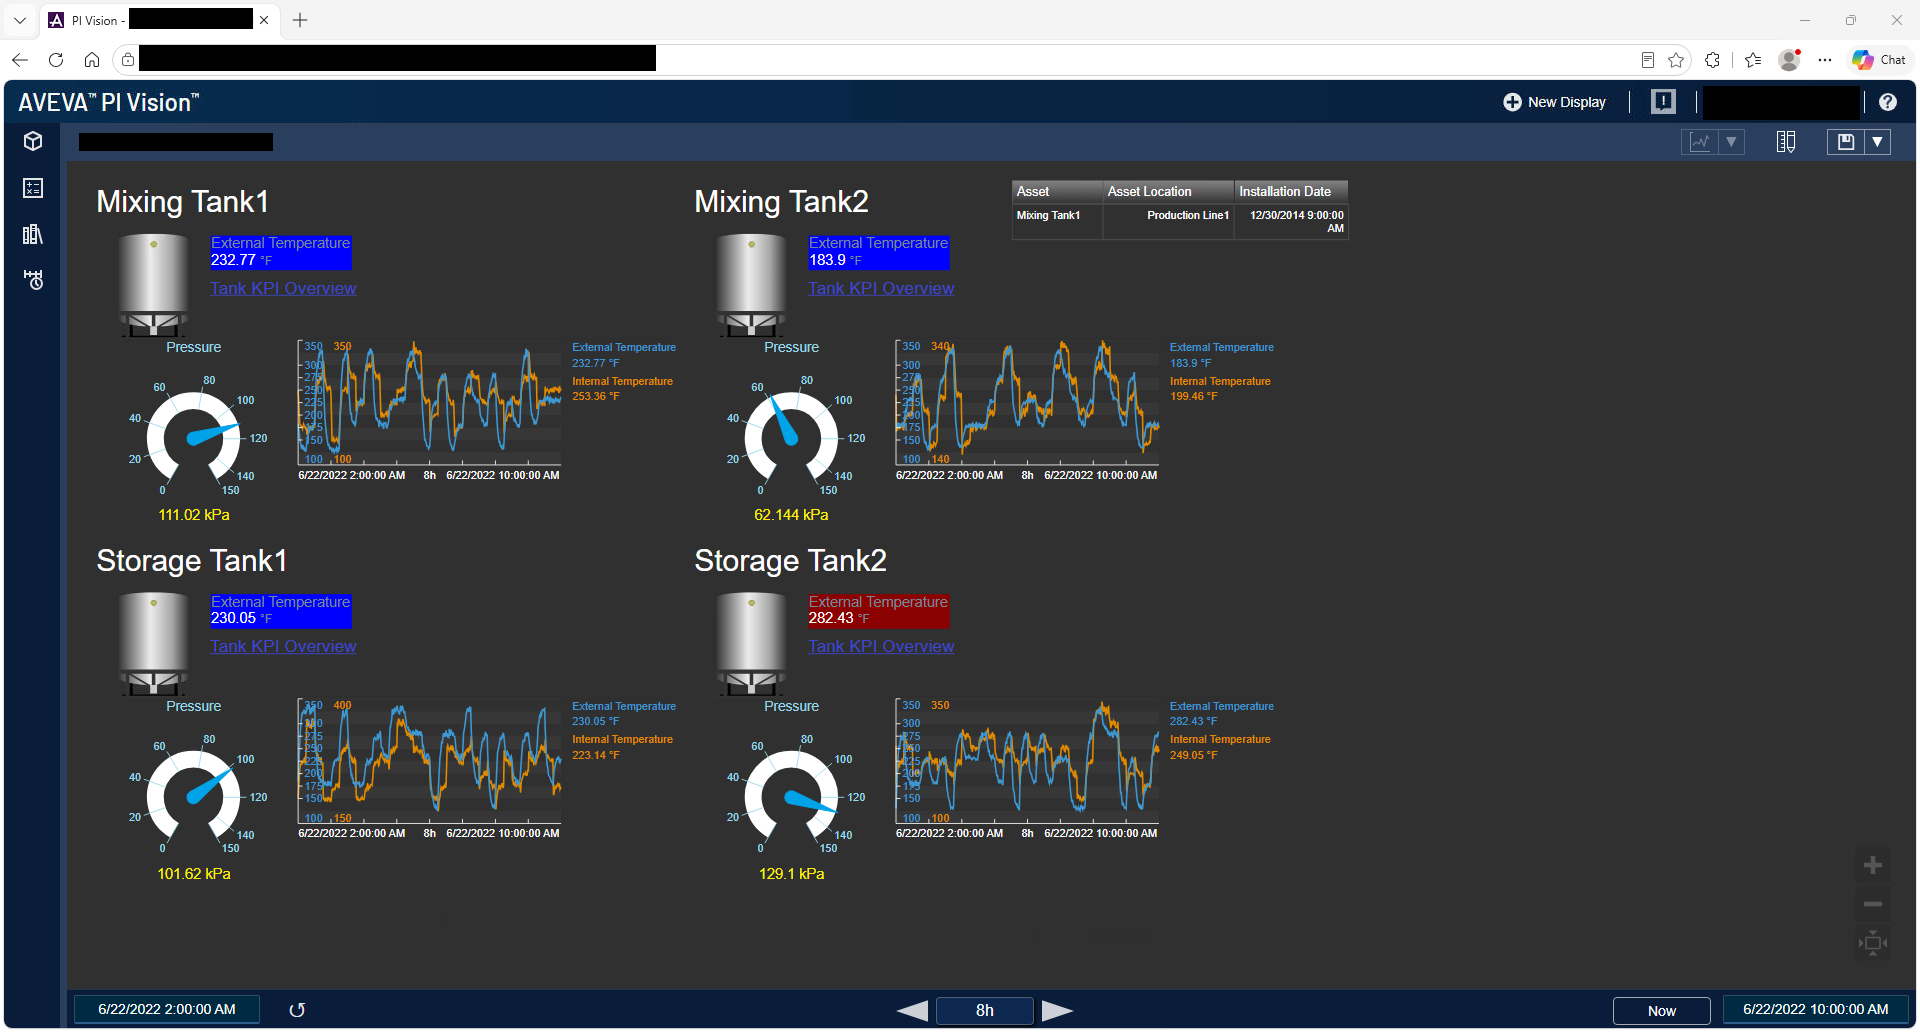
Task: Click the Now button in time bar
Action: tap(1662, 1011)
